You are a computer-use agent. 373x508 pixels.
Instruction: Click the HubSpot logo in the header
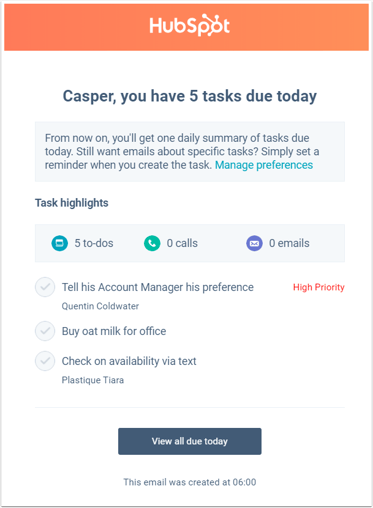pyautogui.click(x=189, y=25)
